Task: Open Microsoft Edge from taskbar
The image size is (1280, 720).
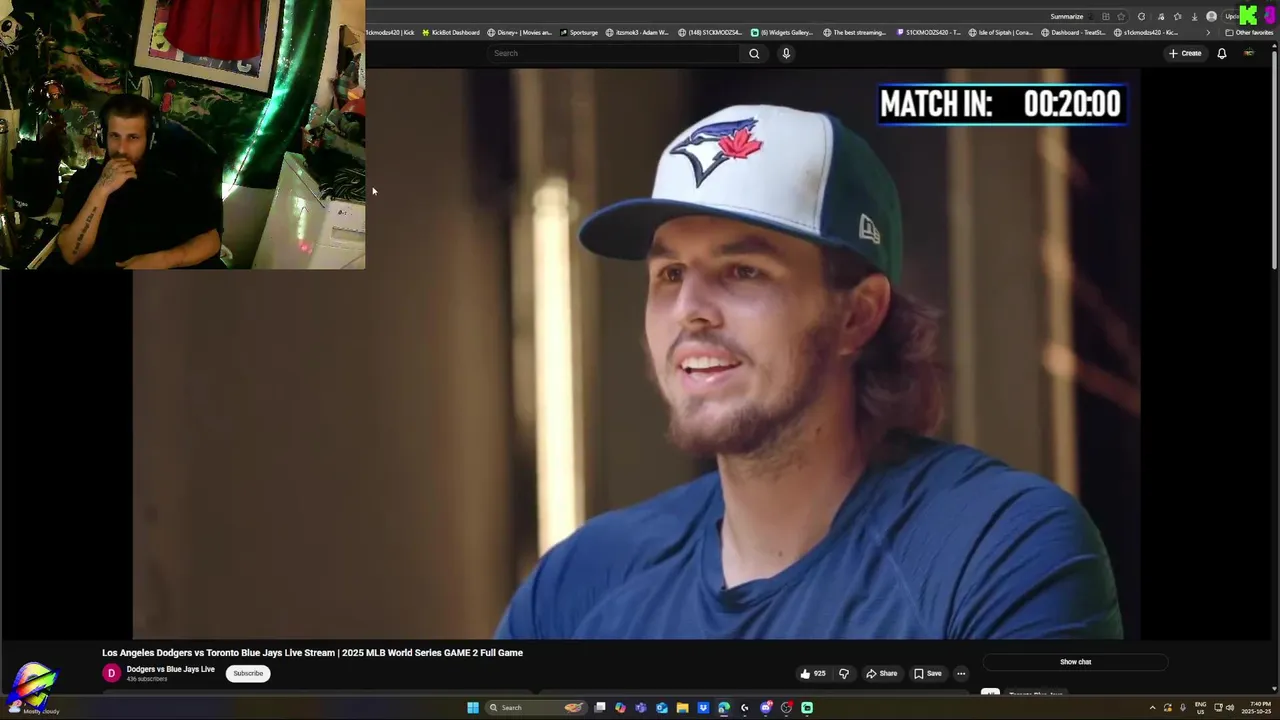Action: pyautogui.click(x=724, y=707)
